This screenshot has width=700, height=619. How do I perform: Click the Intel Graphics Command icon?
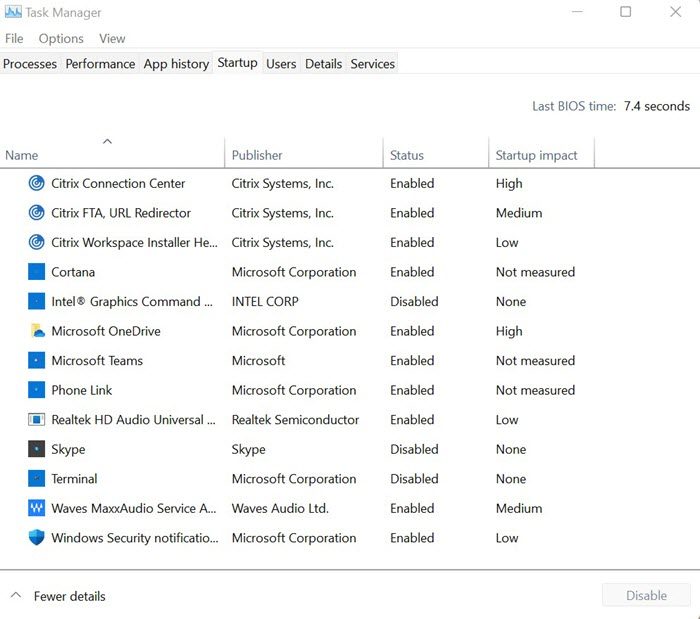click(x=37, y=301)
